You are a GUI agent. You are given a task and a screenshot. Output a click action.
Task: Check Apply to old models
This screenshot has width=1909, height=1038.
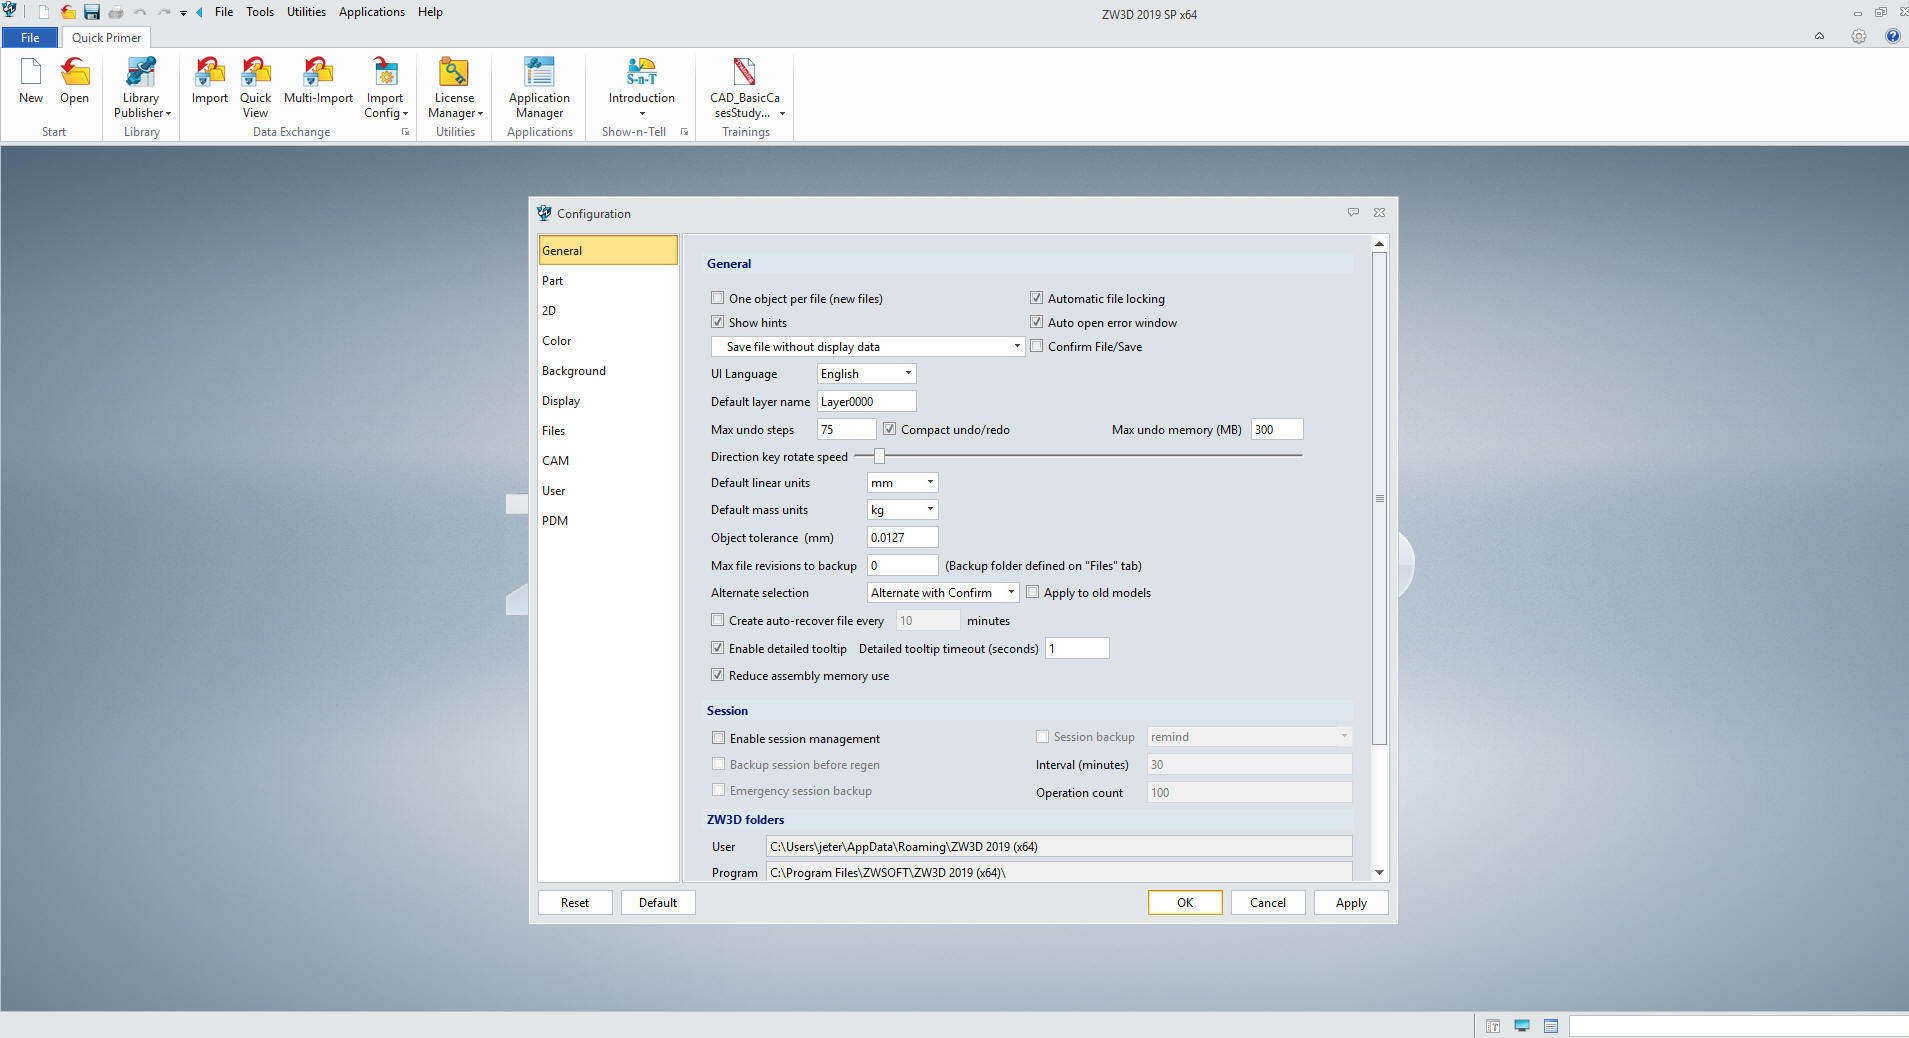(x=1032, y=592)
